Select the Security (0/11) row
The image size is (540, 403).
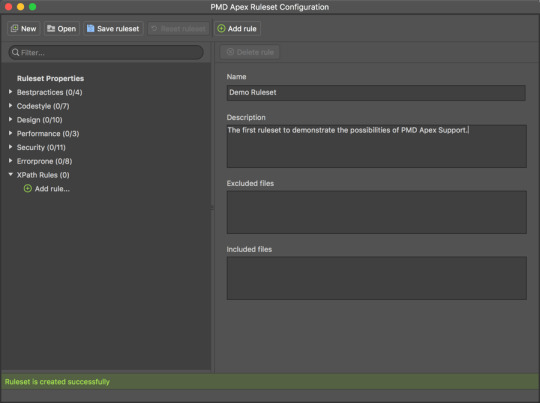[x=41, y=147]
